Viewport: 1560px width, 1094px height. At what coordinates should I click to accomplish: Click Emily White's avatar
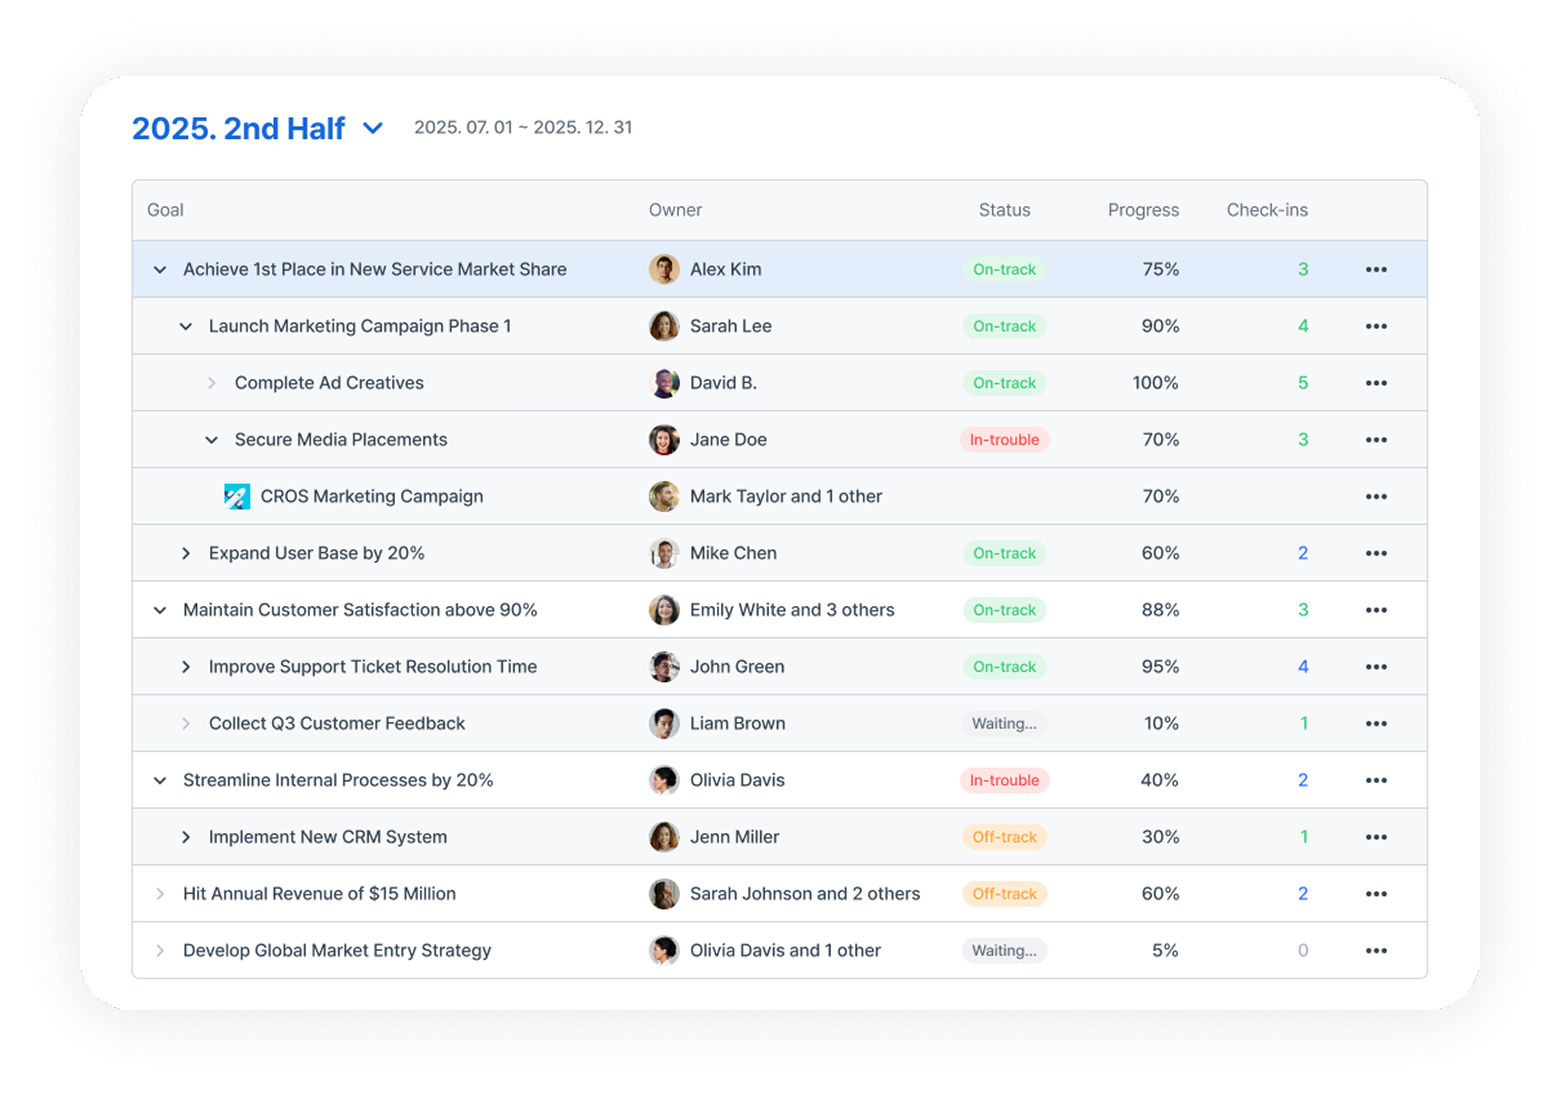(x=664, y=610)
